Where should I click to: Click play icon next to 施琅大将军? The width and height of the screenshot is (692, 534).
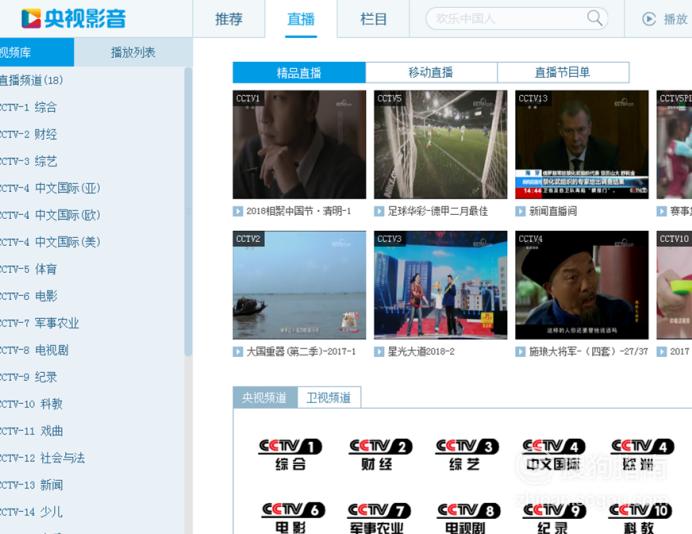520,352
